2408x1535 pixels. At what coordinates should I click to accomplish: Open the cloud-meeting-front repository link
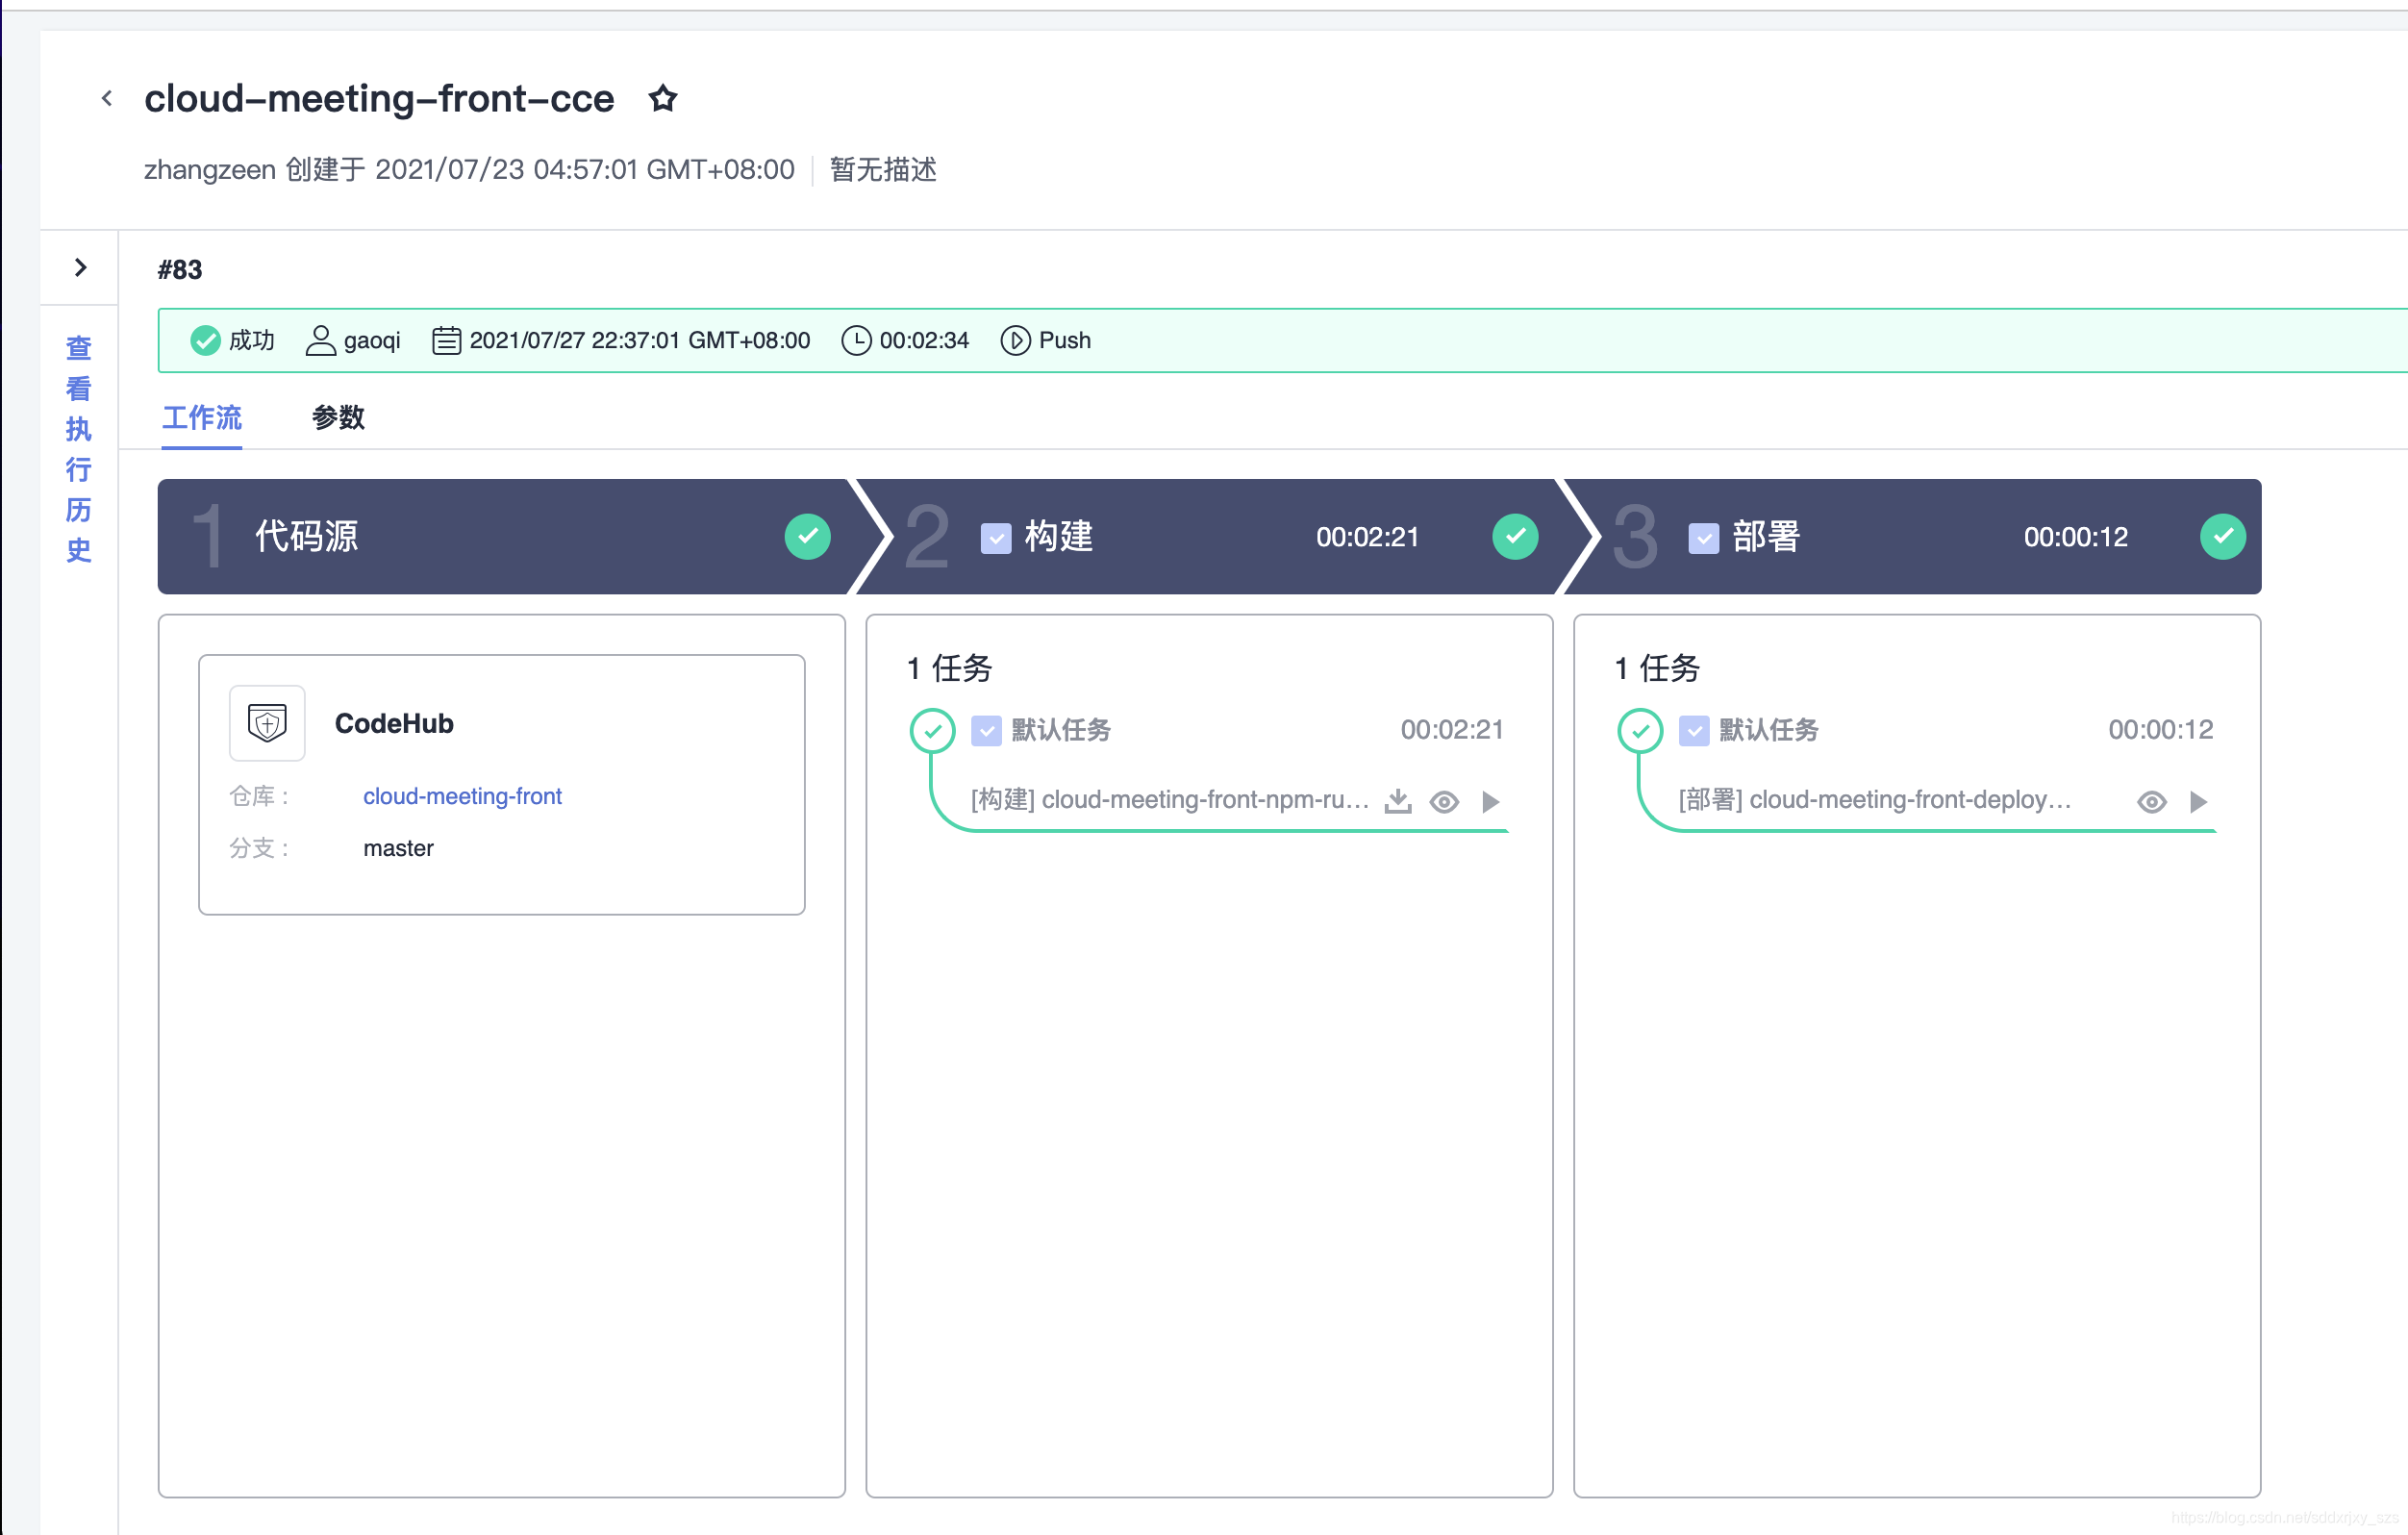click(462, 796)
